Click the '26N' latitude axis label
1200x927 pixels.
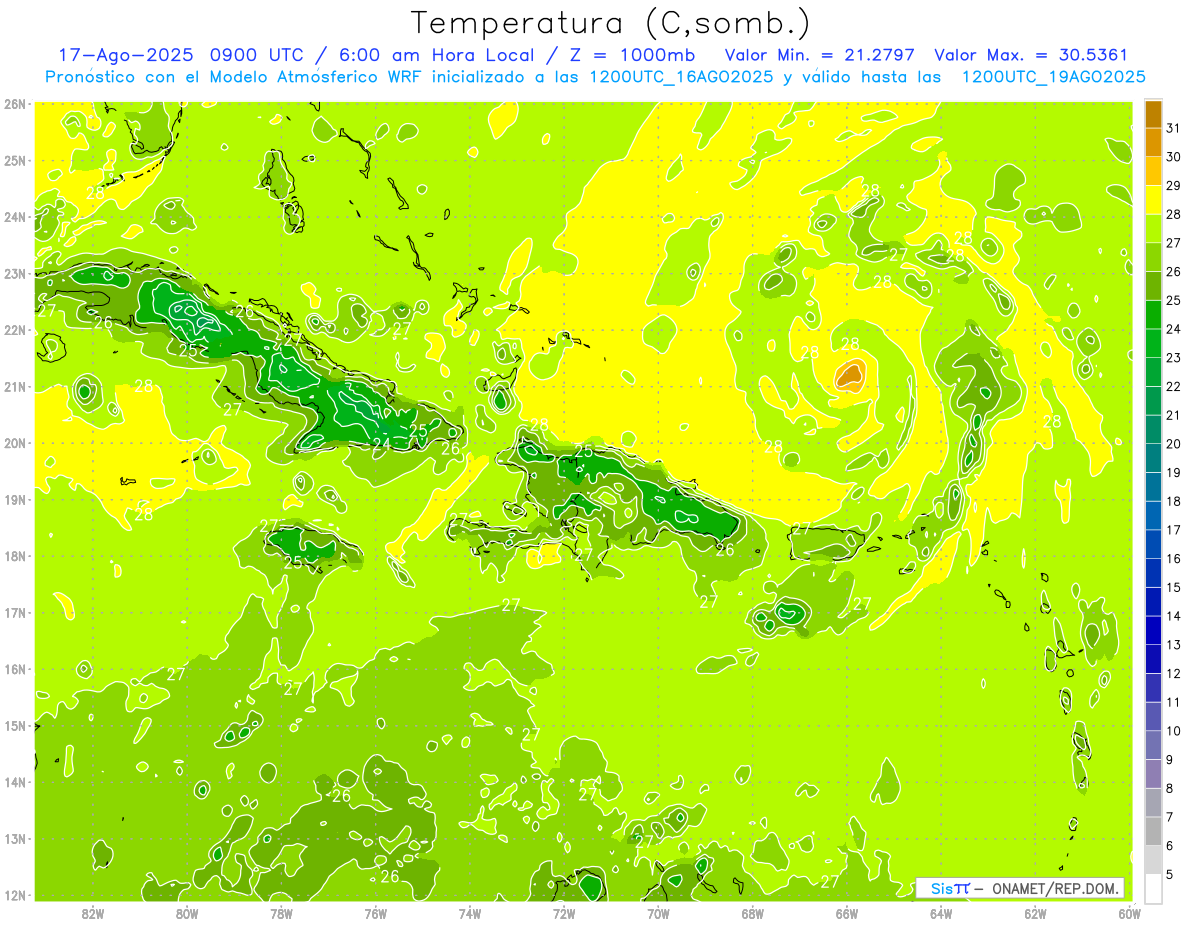click(14, 104)
